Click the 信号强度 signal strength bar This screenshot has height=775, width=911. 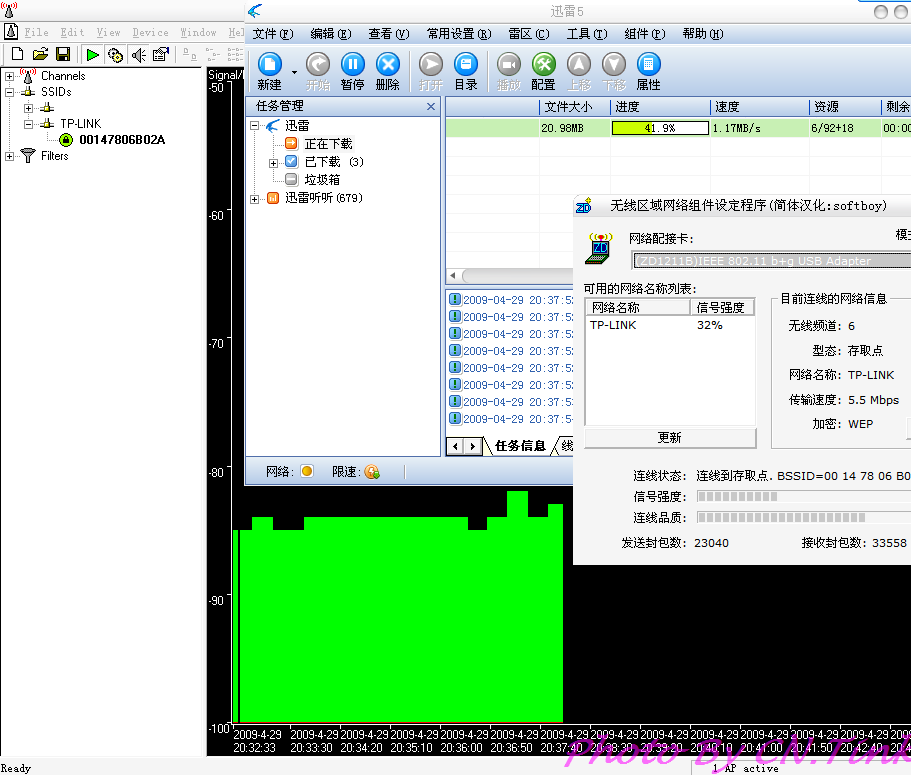pos(804,496)
